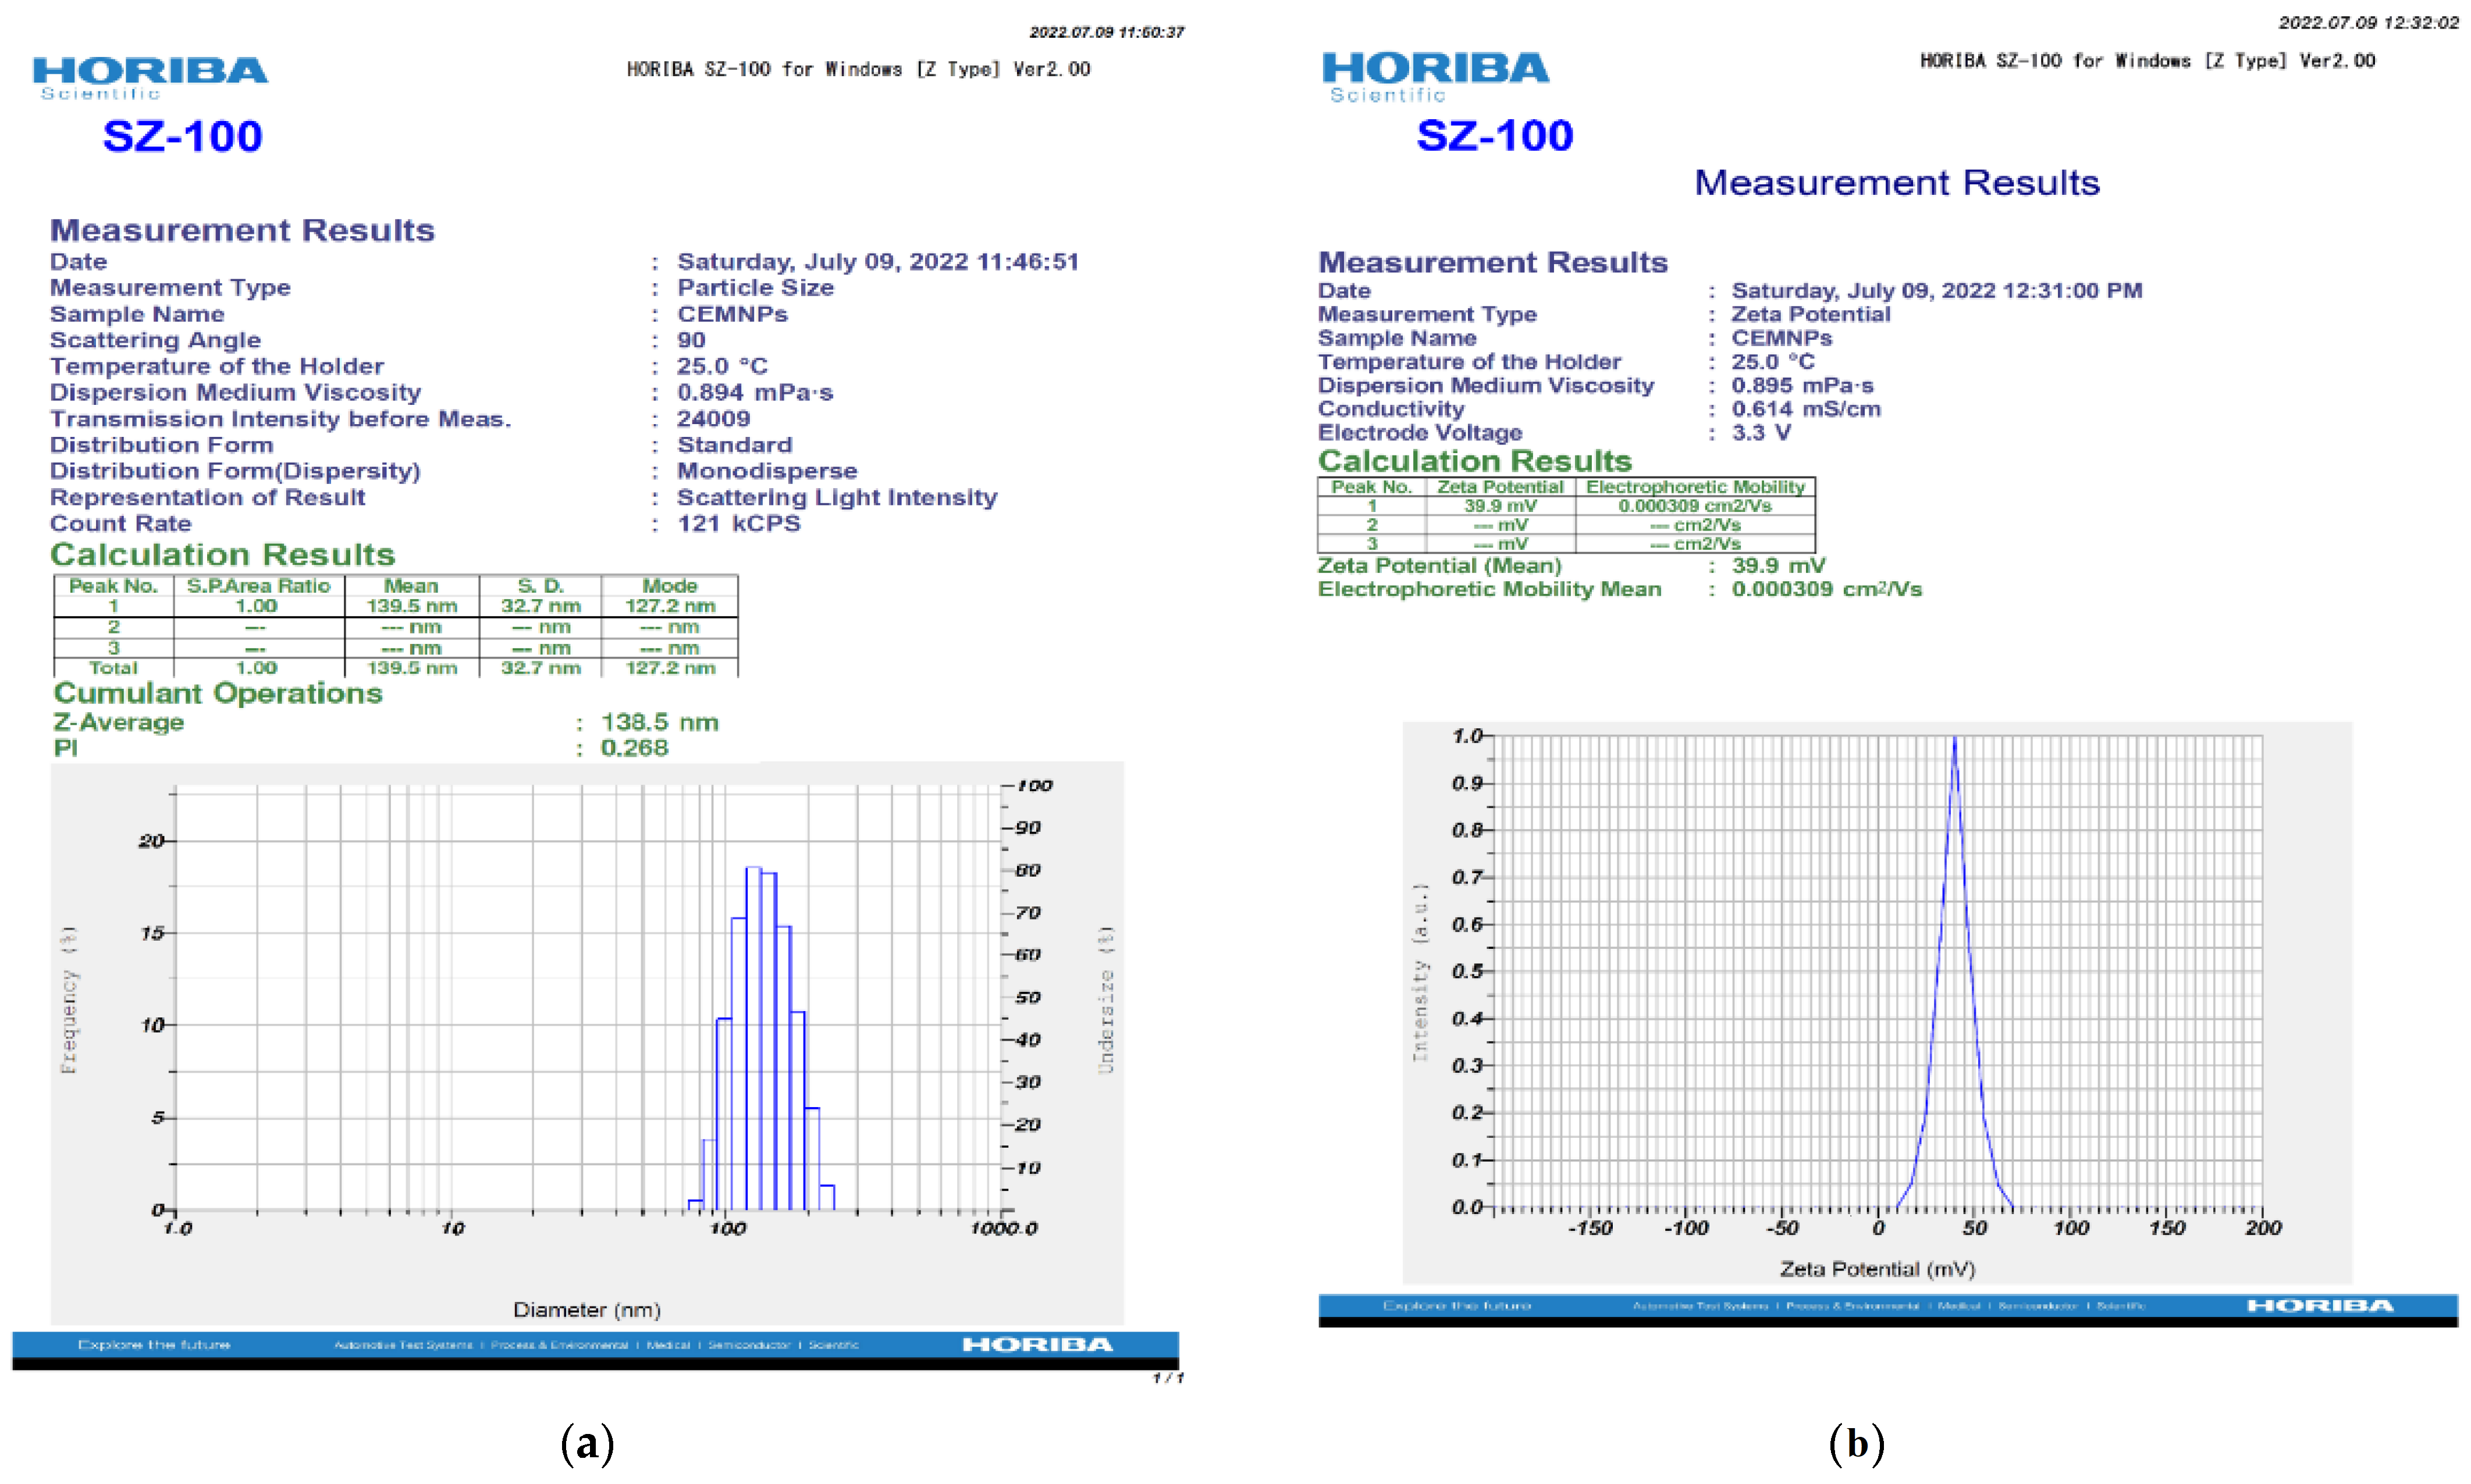Select viscosity value '0.894 mPa·s'
Image resolution: width=2471 pixels, height=1484 pixels.
point(754,392)
